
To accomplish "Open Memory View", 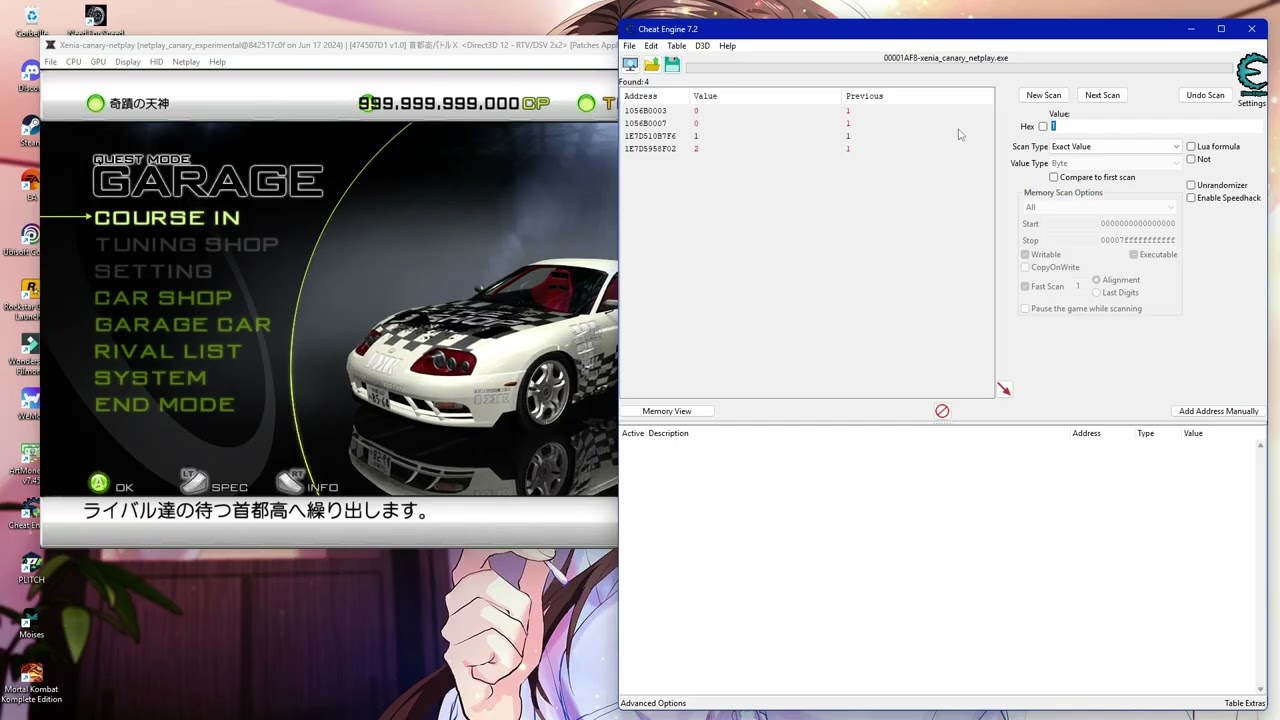I will click(667, 411).
